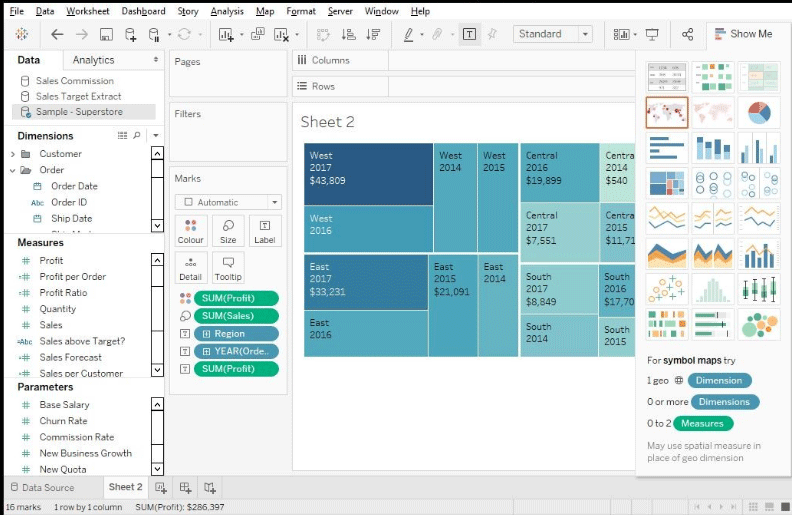This screenshot has width=792, height=515.
Task: Open the Colour settings on Marks card
Action: 190,231
